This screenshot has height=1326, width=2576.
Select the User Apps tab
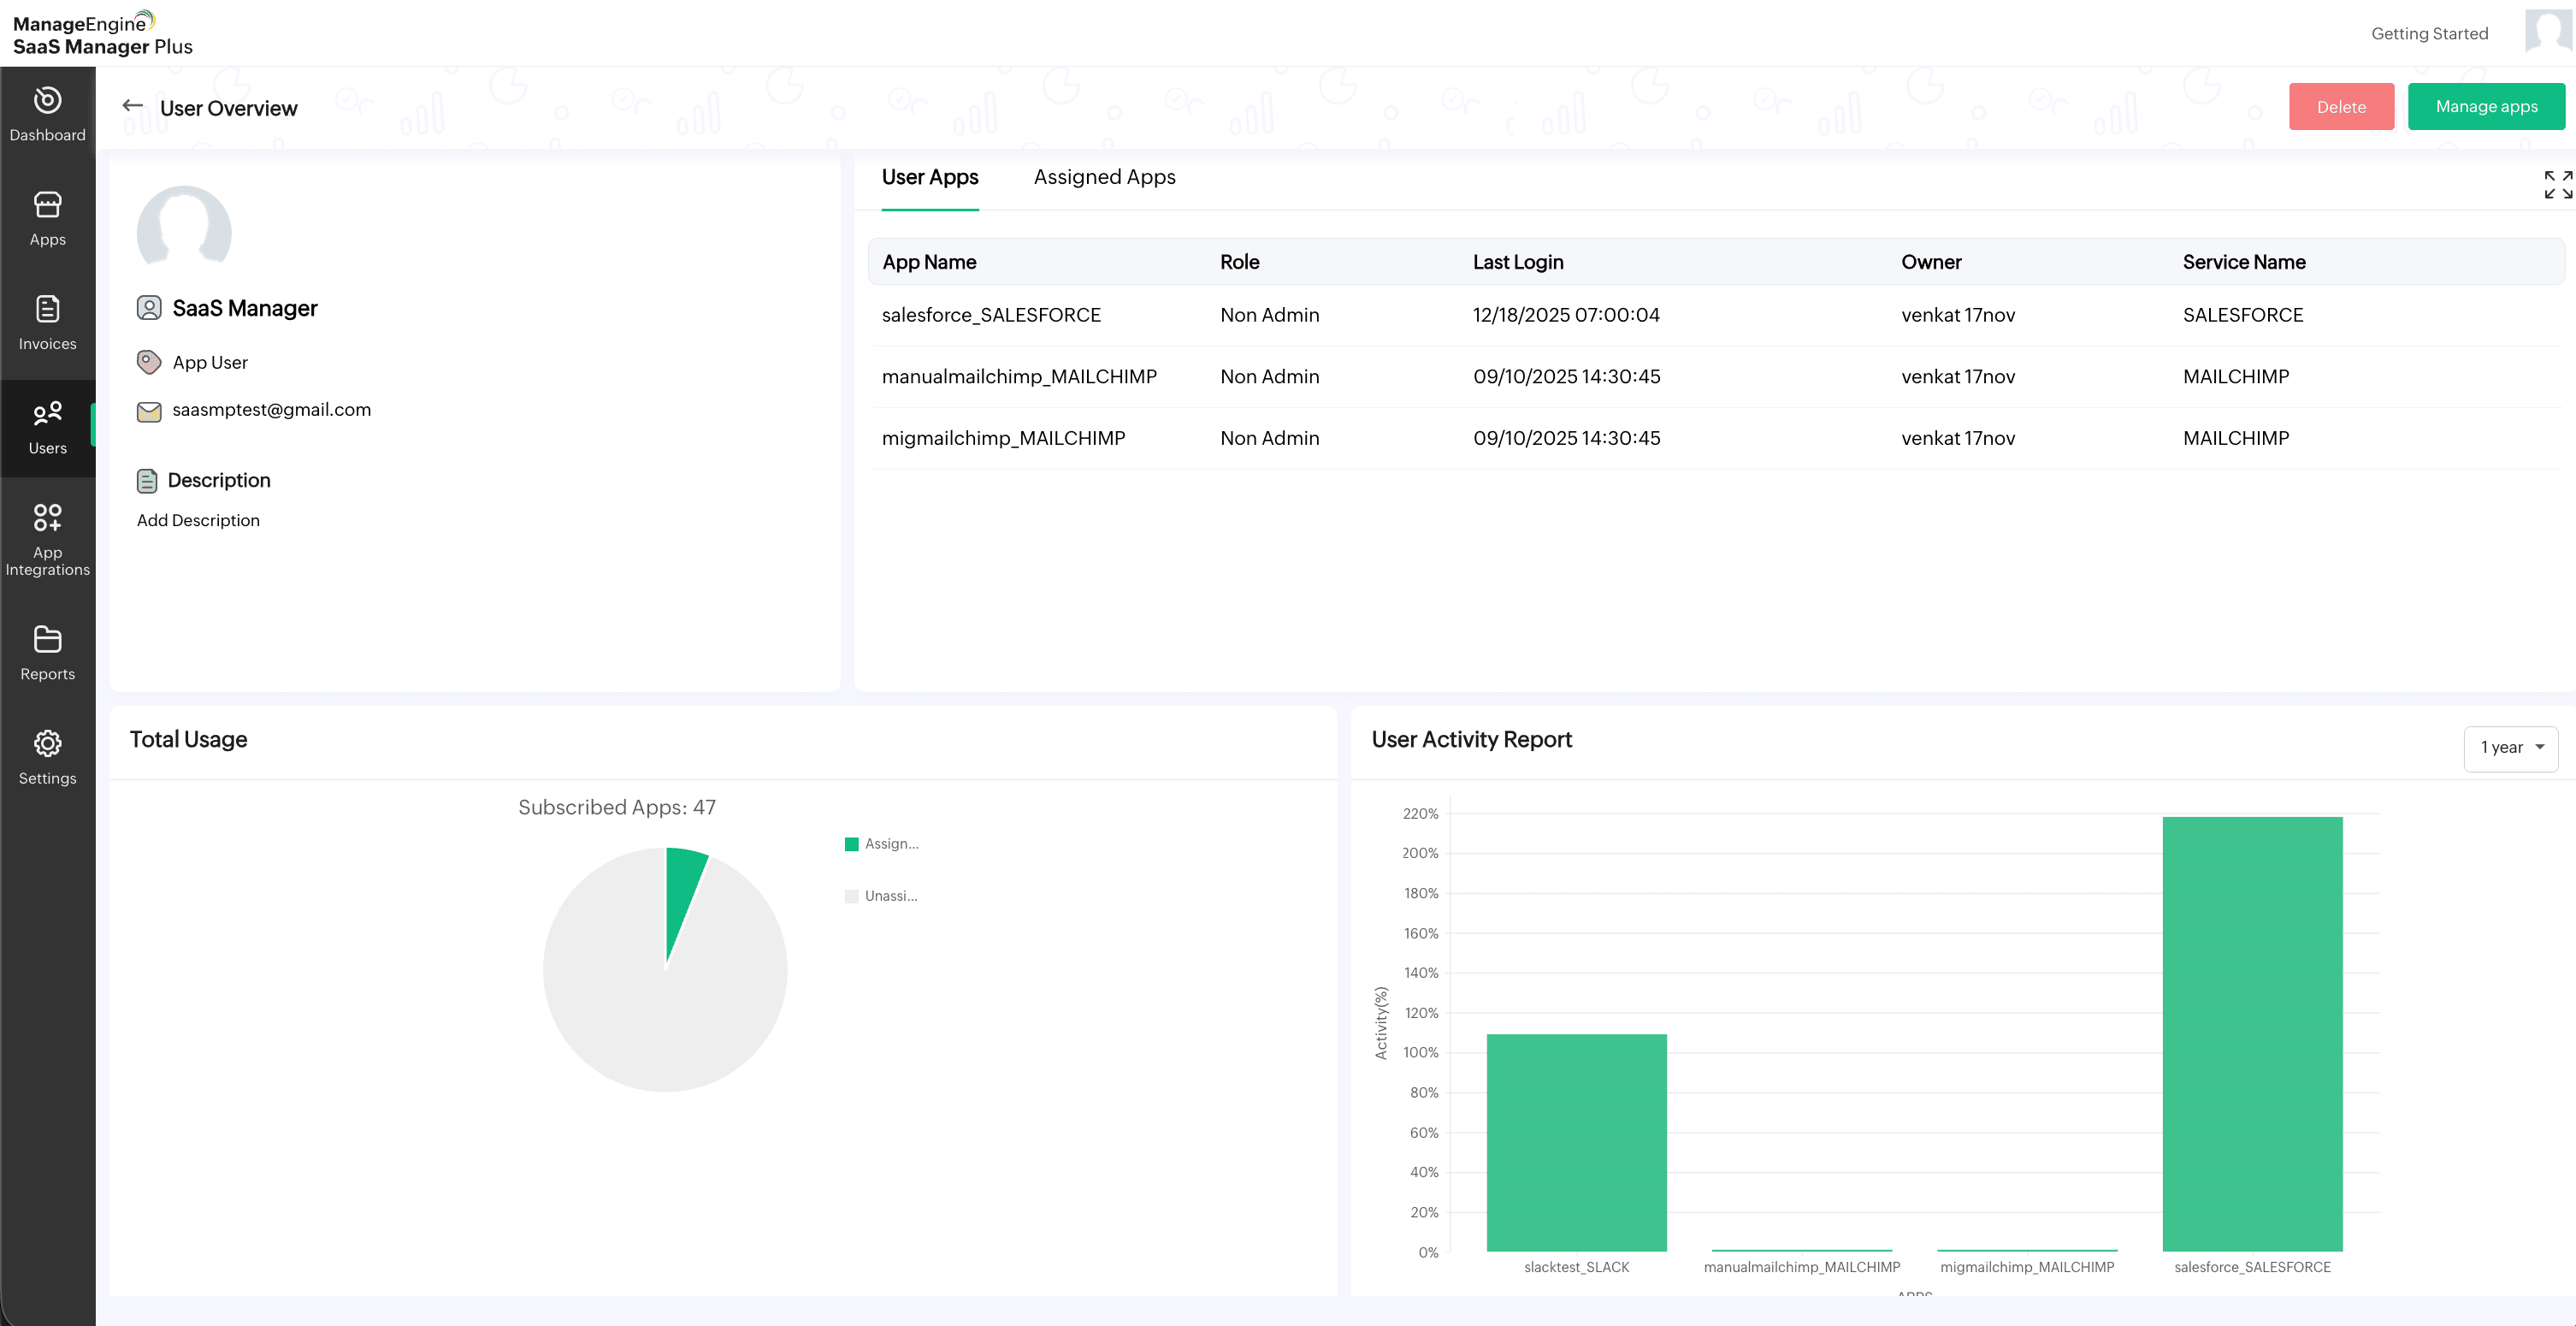[x=929, y=177]
